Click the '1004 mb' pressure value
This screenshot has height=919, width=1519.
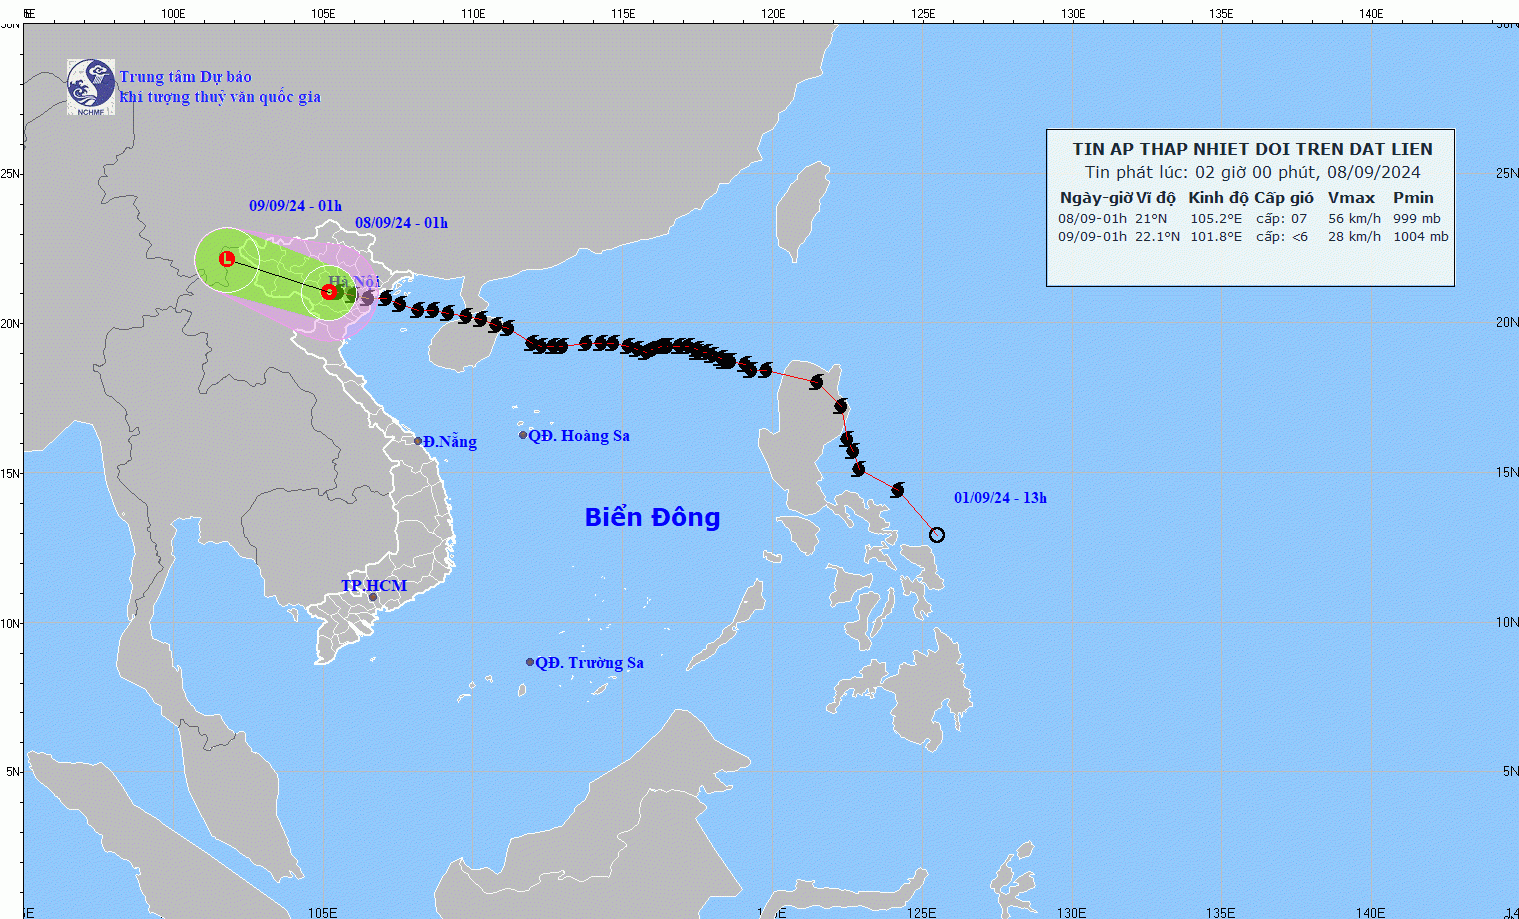point(1421,237)
